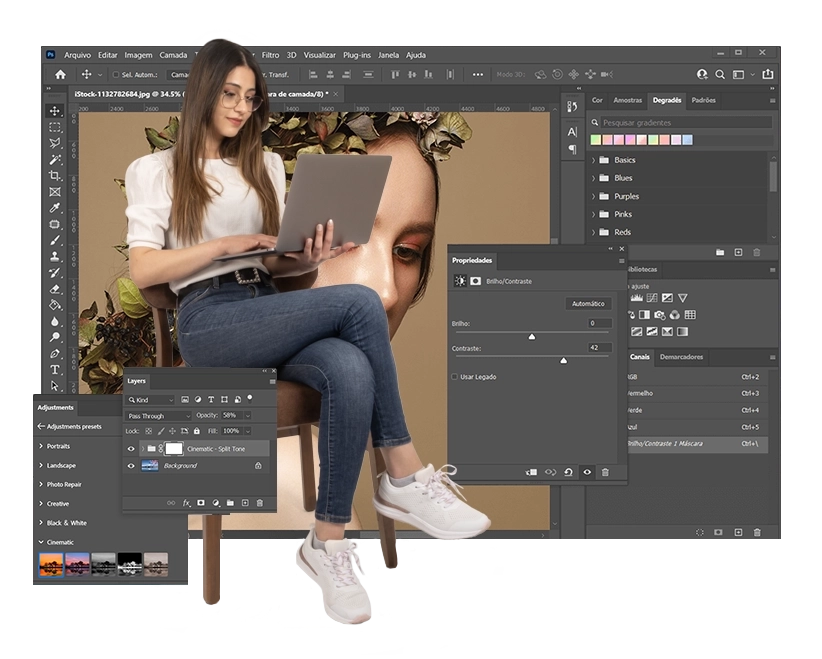The width and height of the screenshot is (822, 659).
Task: Expand the Reds gradient folder
Action: (596, 231)
